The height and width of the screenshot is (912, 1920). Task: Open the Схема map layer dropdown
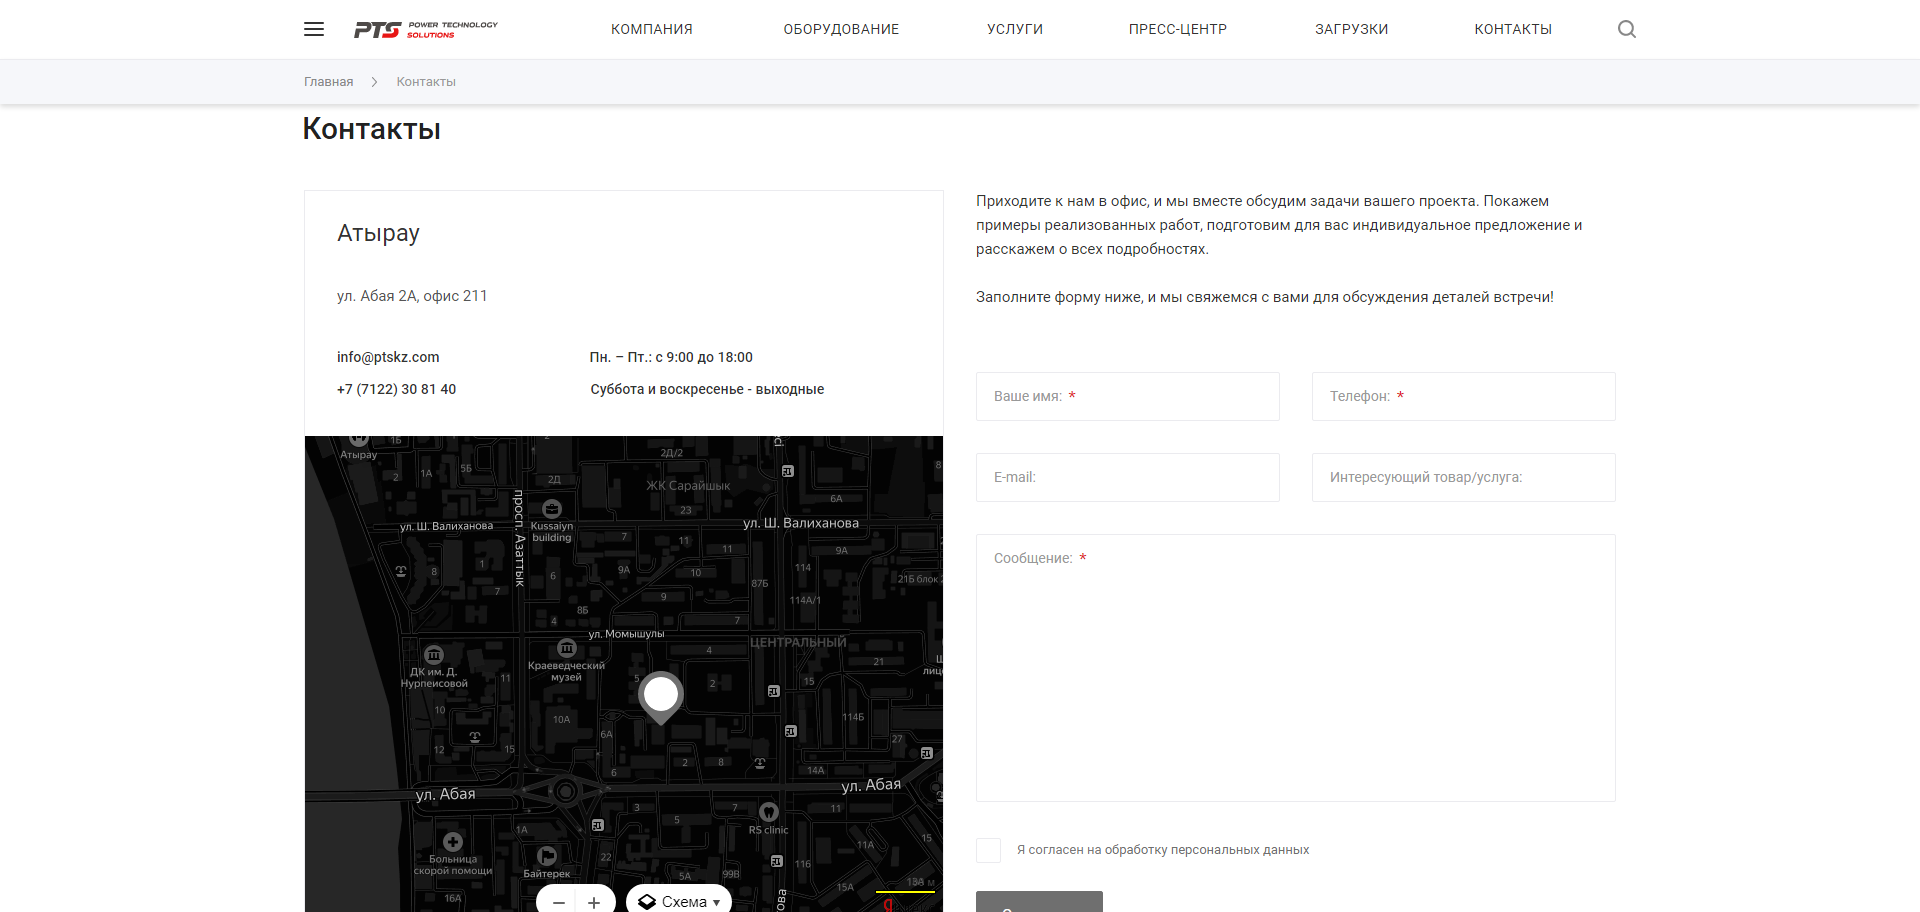[679, 901]
